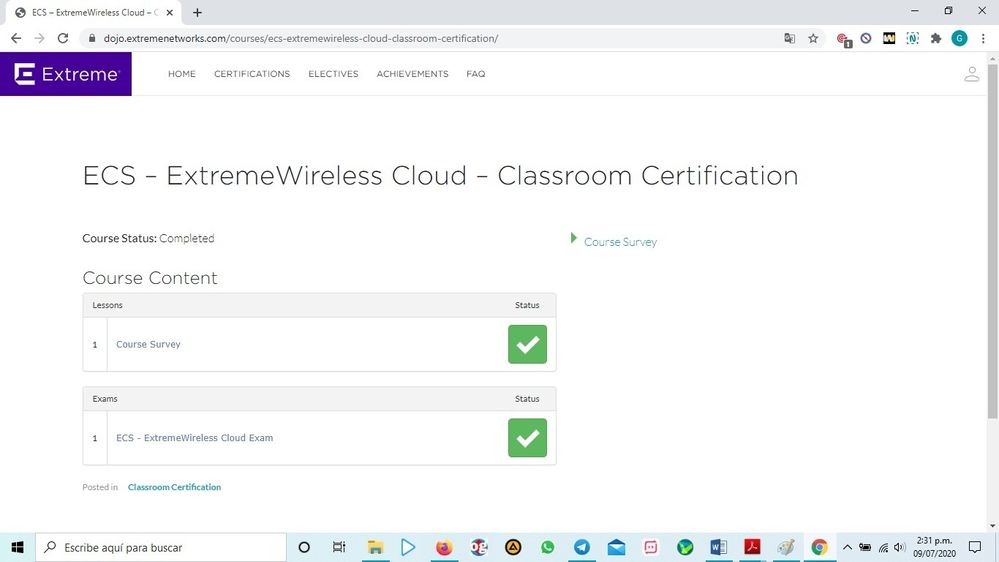Open File Explorer from the taskbar
The image size is (999, 562).
click(375, 547)
